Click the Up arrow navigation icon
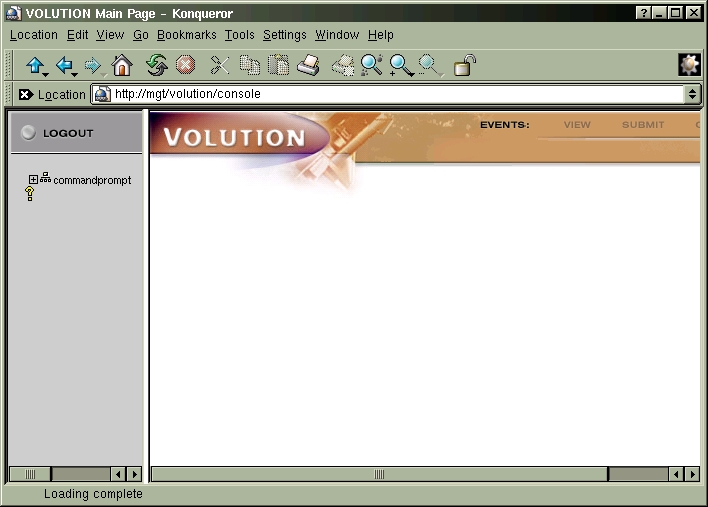708x507 pixels. click(x=35, y=66)
